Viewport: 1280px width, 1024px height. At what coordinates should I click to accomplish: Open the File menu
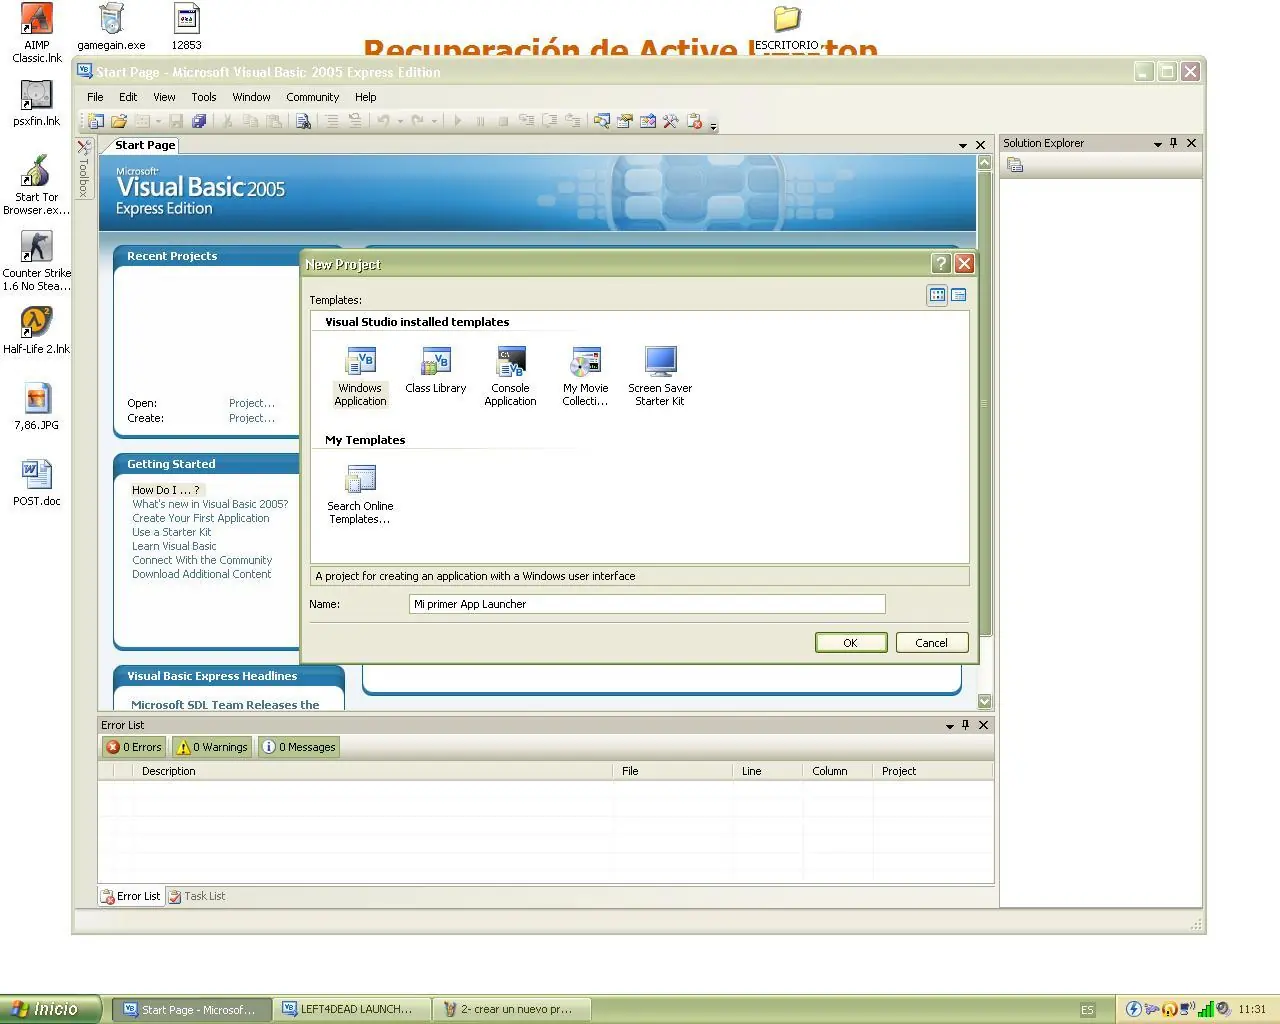pyautogui.click(x=95, y=97)
